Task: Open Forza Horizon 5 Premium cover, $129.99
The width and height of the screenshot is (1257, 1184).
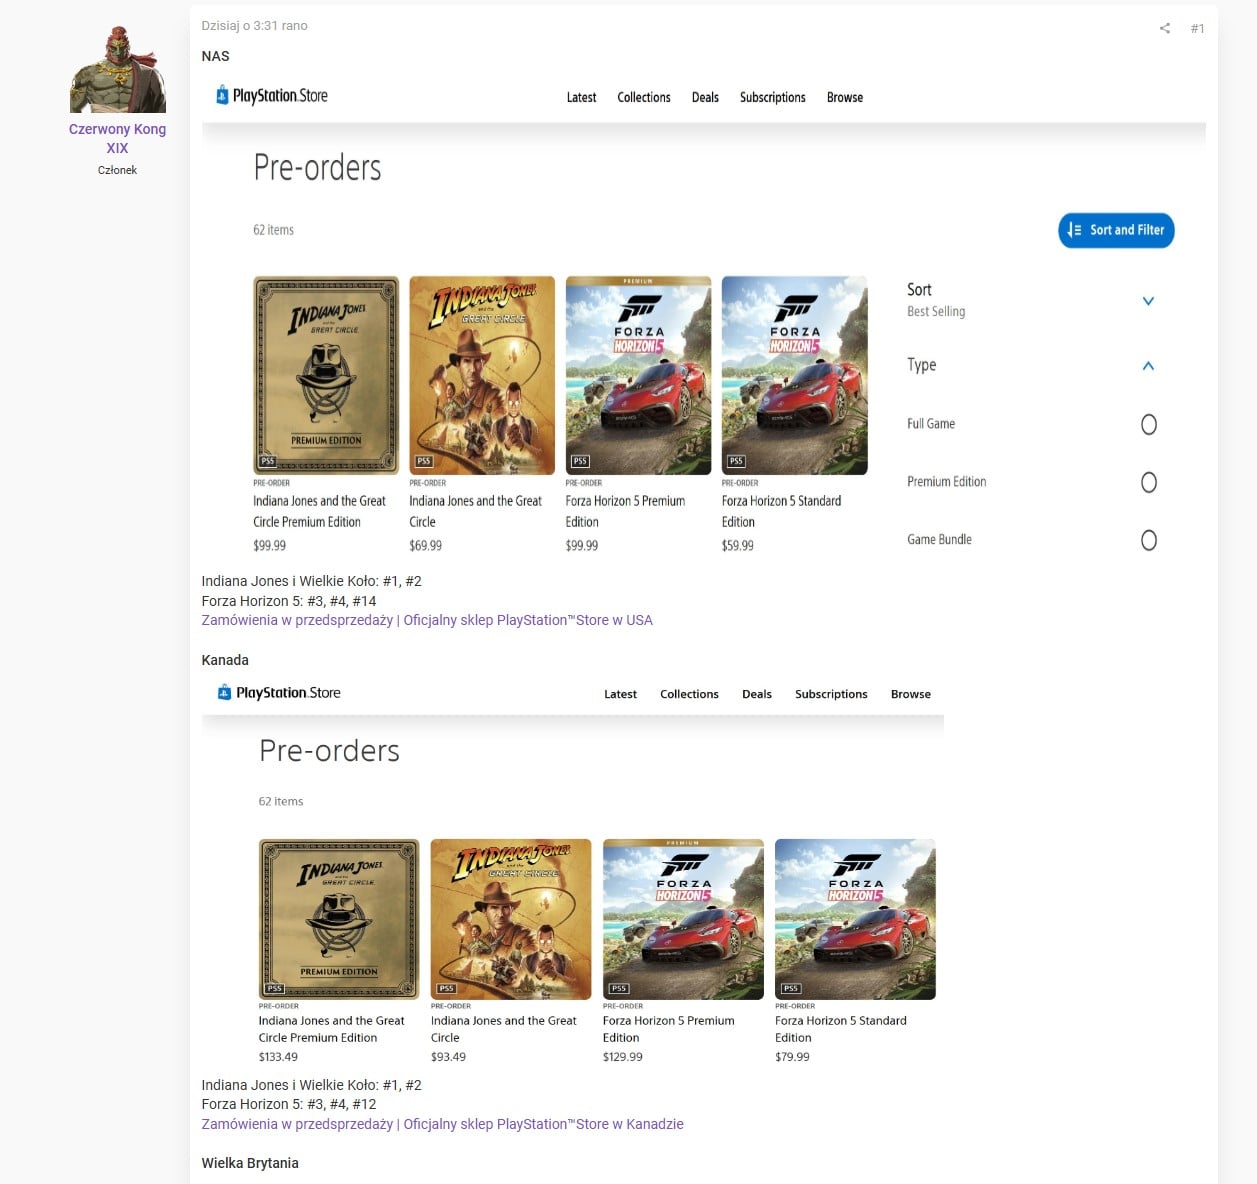Action: pos(683,919)
